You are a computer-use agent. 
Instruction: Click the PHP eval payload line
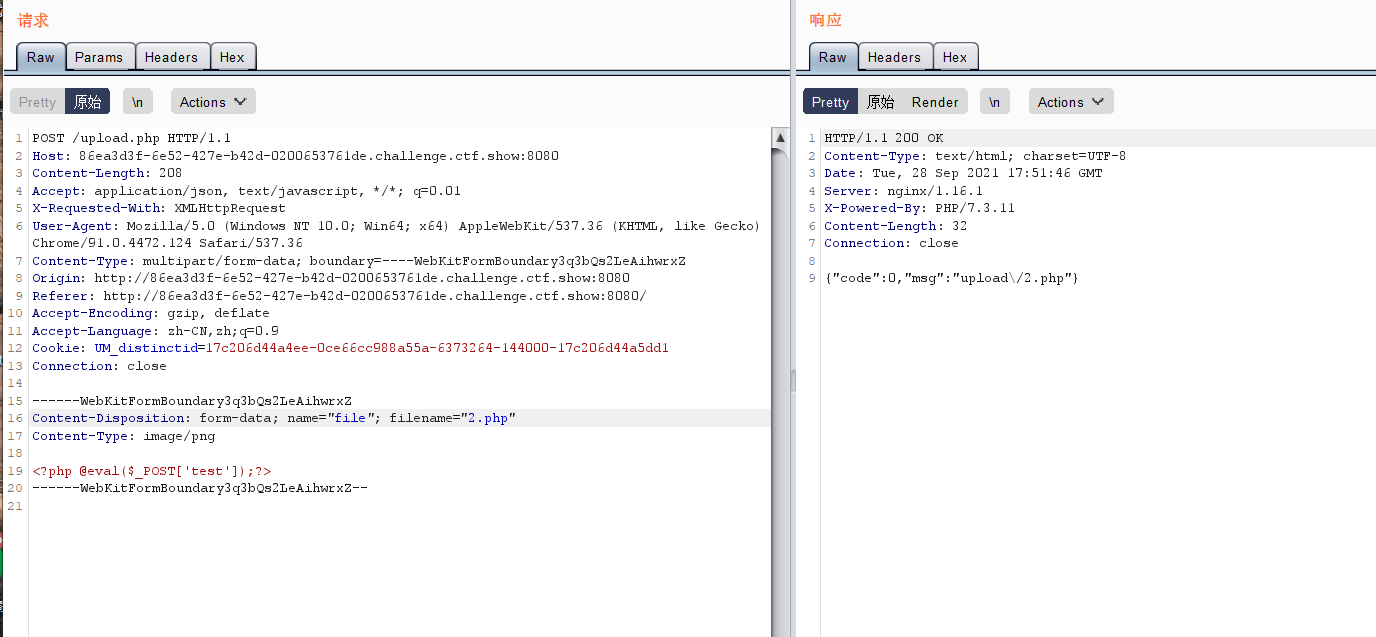pyautogui.click(x=151, y=471)
